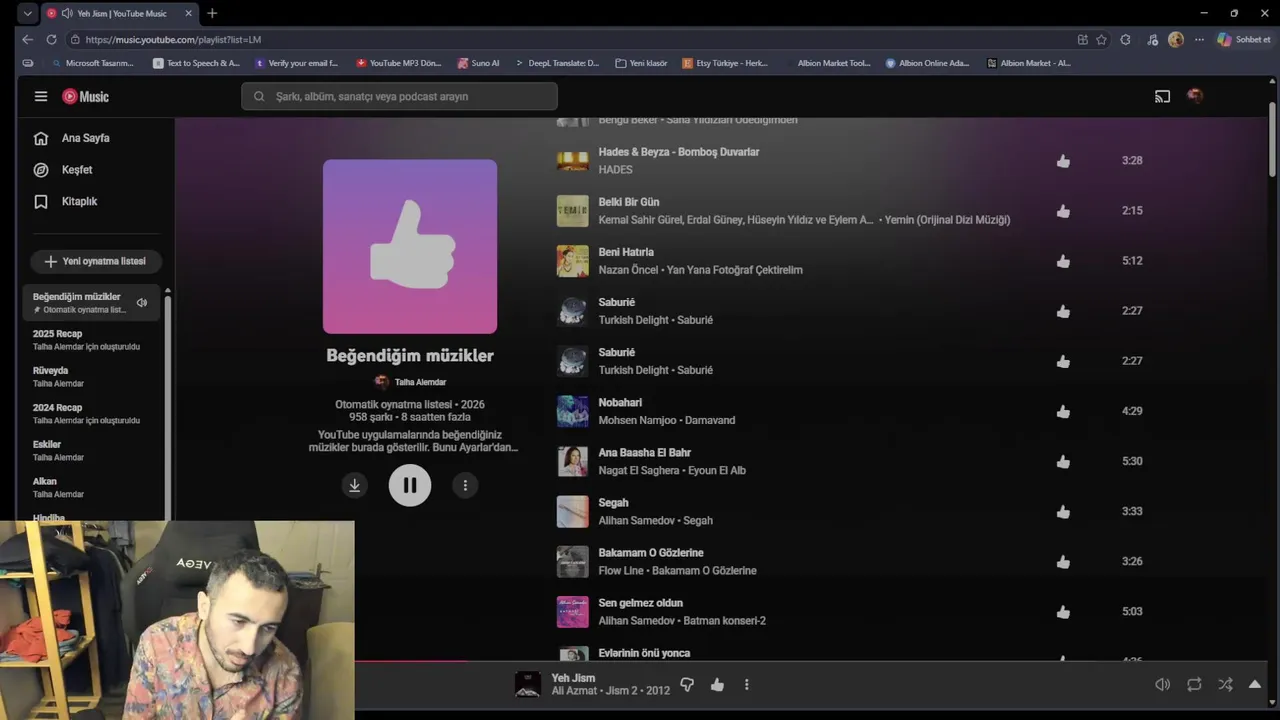
Task: Open the Suno AI bookmark
Action: point(478,63)
